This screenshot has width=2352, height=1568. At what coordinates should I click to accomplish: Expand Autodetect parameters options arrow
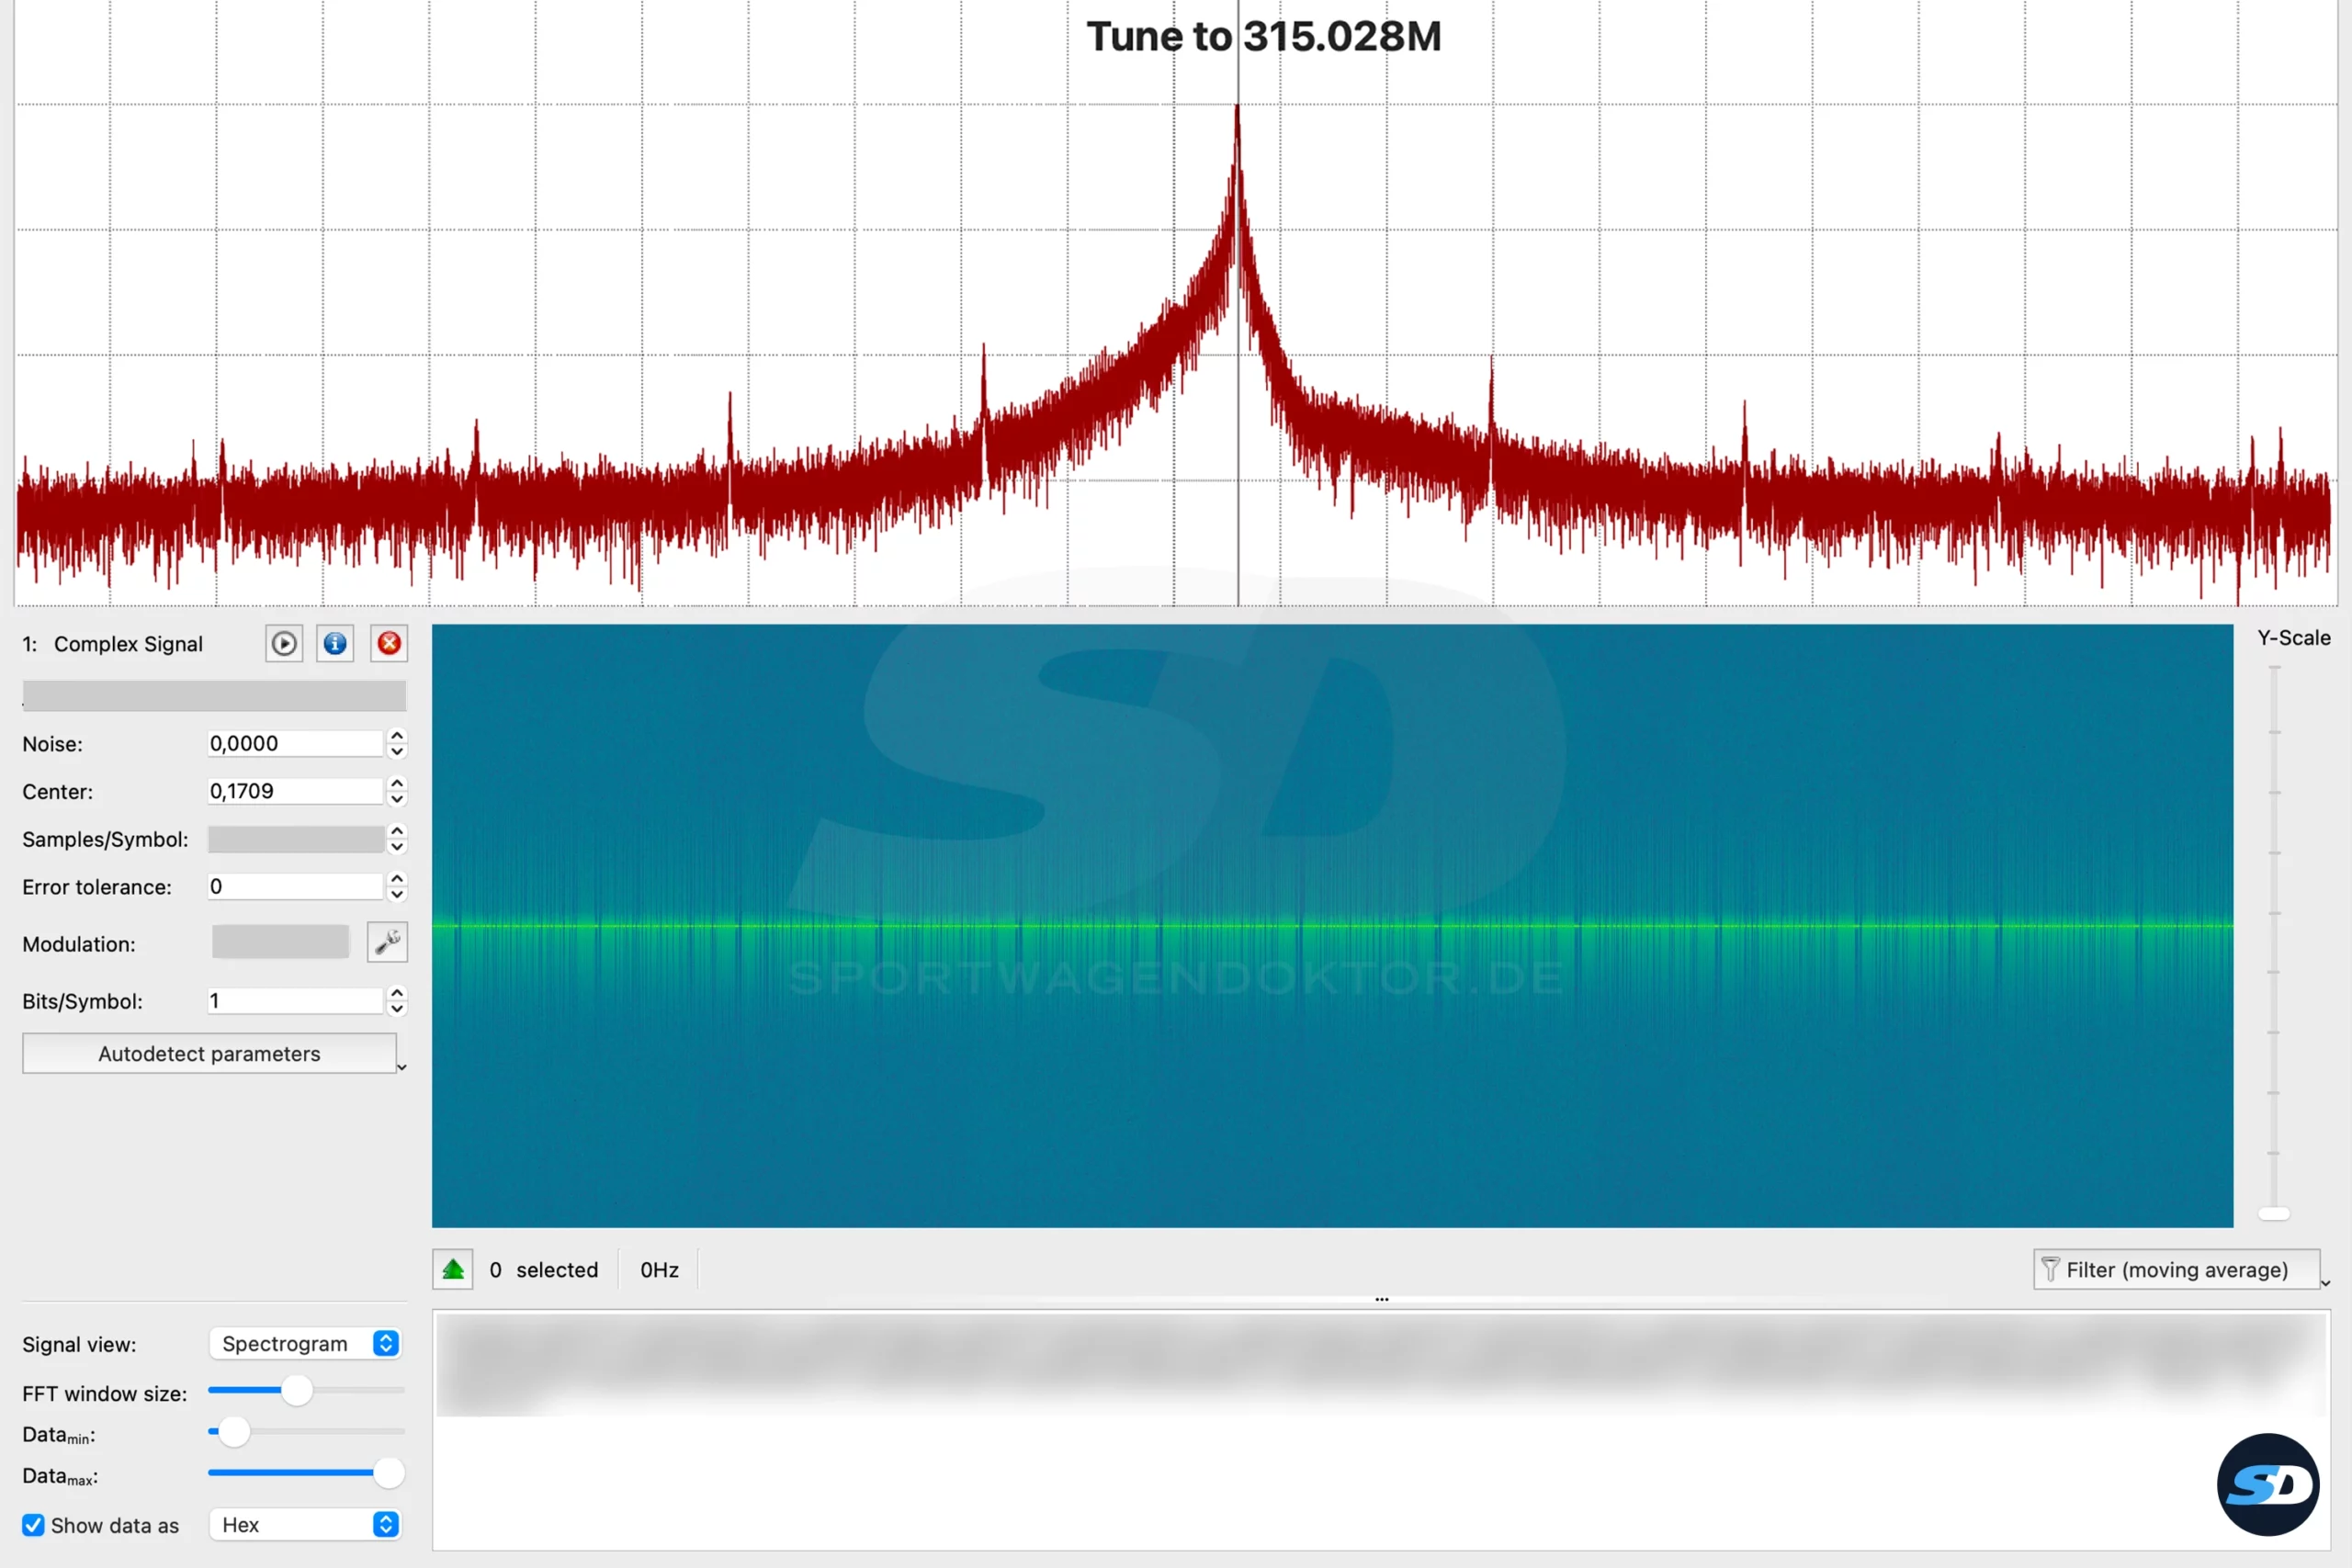(x=401, y=1068)
